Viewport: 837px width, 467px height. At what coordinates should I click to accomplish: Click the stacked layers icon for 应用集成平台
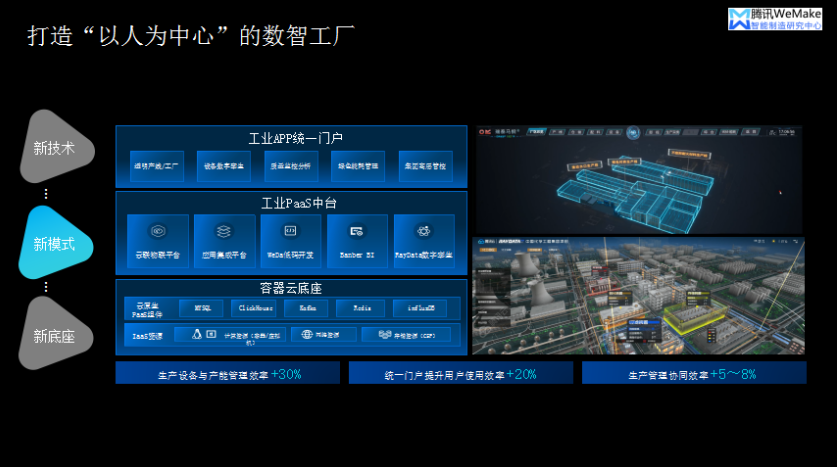tap(224, 231)
